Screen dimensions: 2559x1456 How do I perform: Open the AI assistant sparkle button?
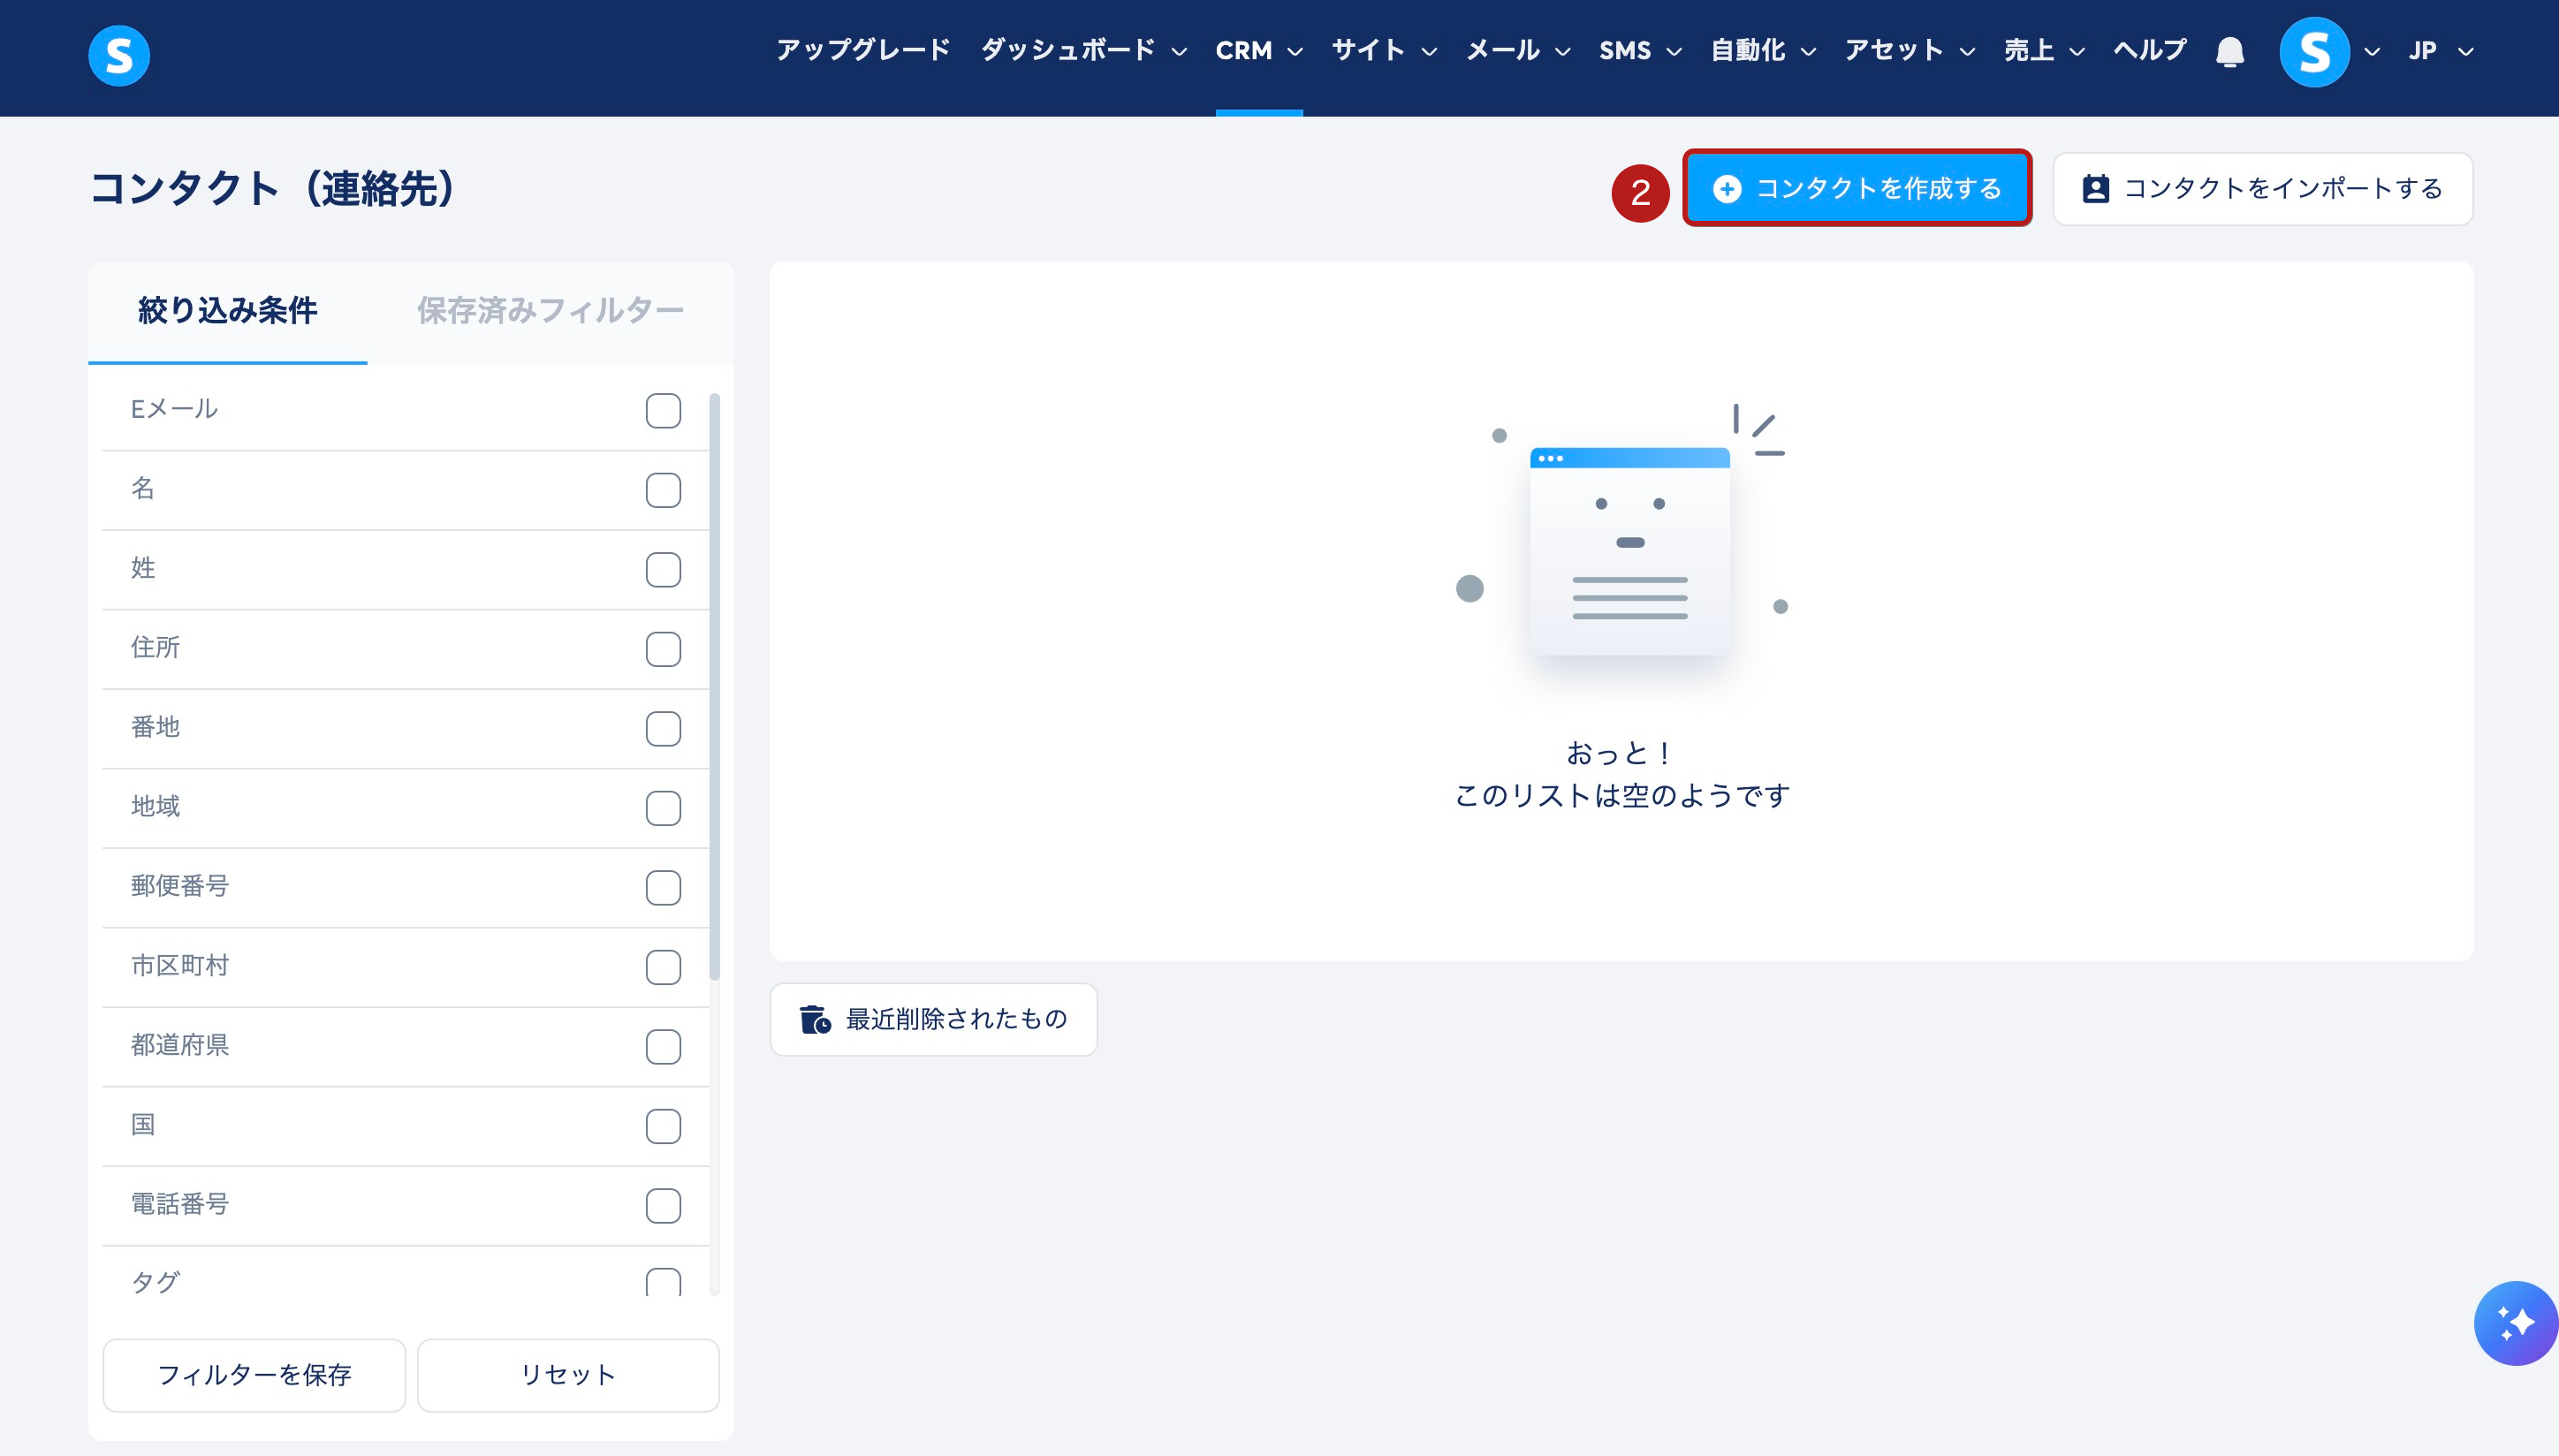coord(2514,1322)
